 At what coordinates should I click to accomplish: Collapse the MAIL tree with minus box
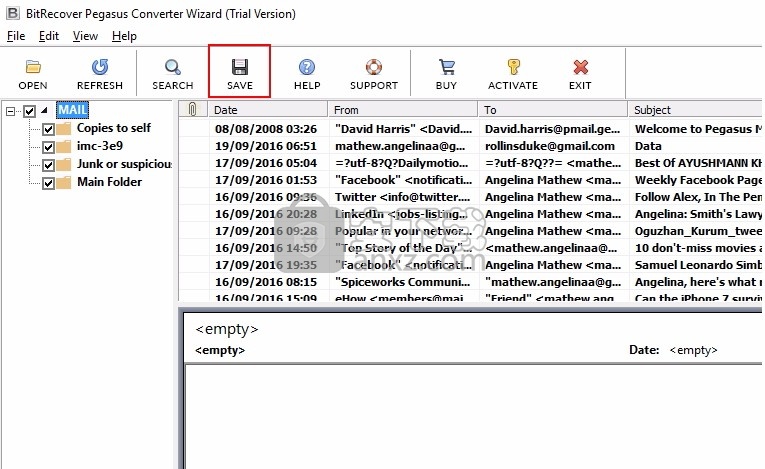point(10,111)
